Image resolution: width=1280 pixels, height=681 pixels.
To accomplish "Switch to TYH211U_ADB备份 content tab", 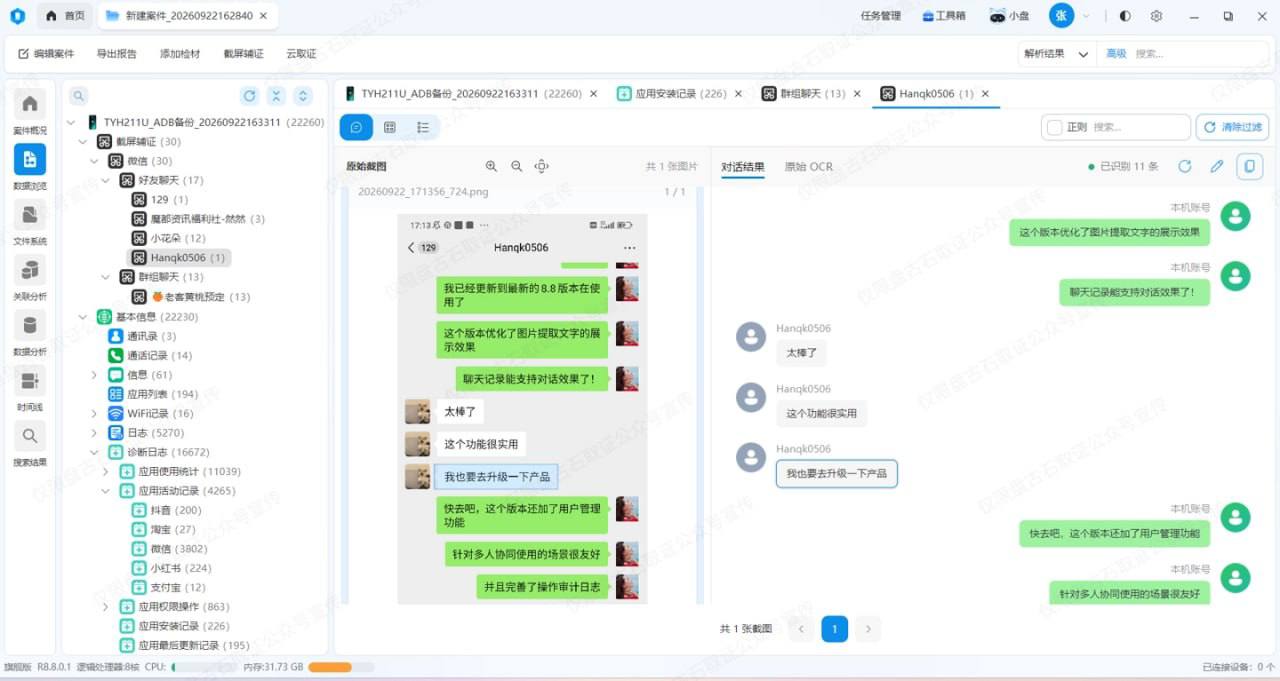I will (x=471, y=93).
